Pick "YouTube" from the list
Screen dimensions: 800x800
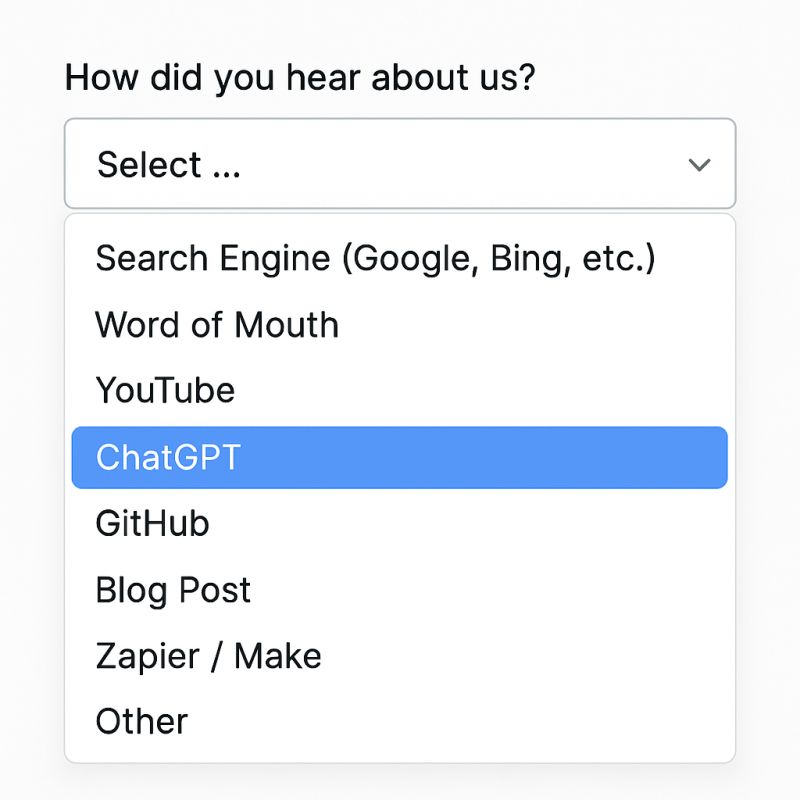click(165, 390)
